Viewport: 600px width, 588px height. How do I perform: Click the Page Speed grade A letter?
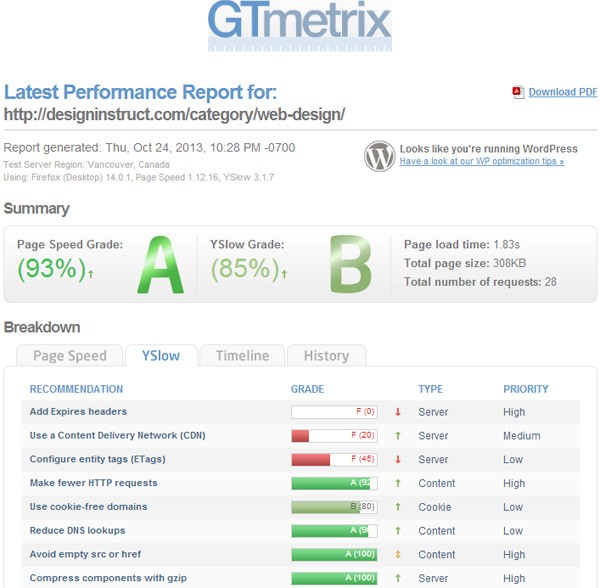pos(161,264)
